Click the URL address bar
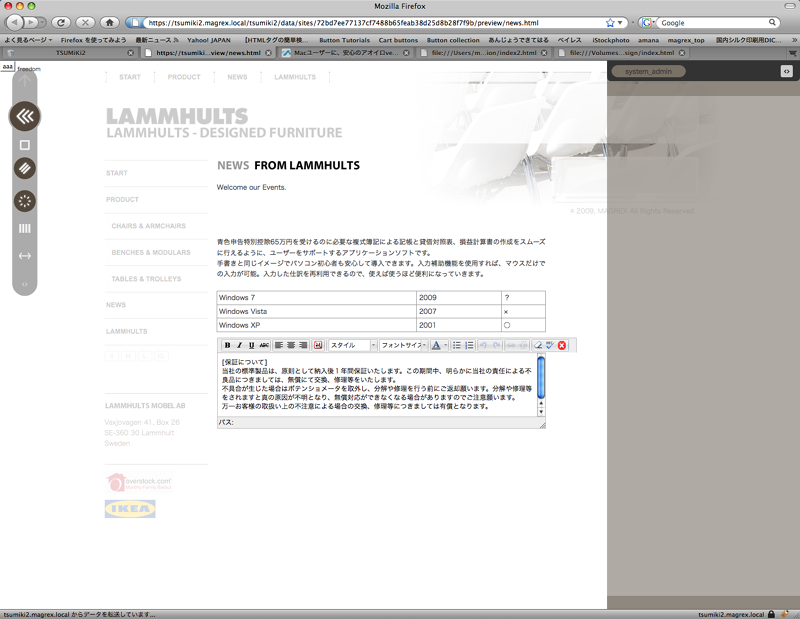 click(375, 23)
